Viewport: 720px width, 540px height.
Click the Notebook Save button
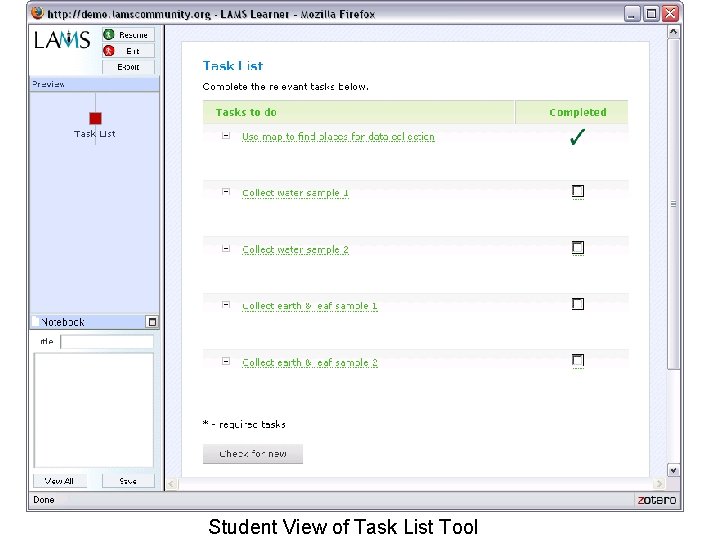128,481
